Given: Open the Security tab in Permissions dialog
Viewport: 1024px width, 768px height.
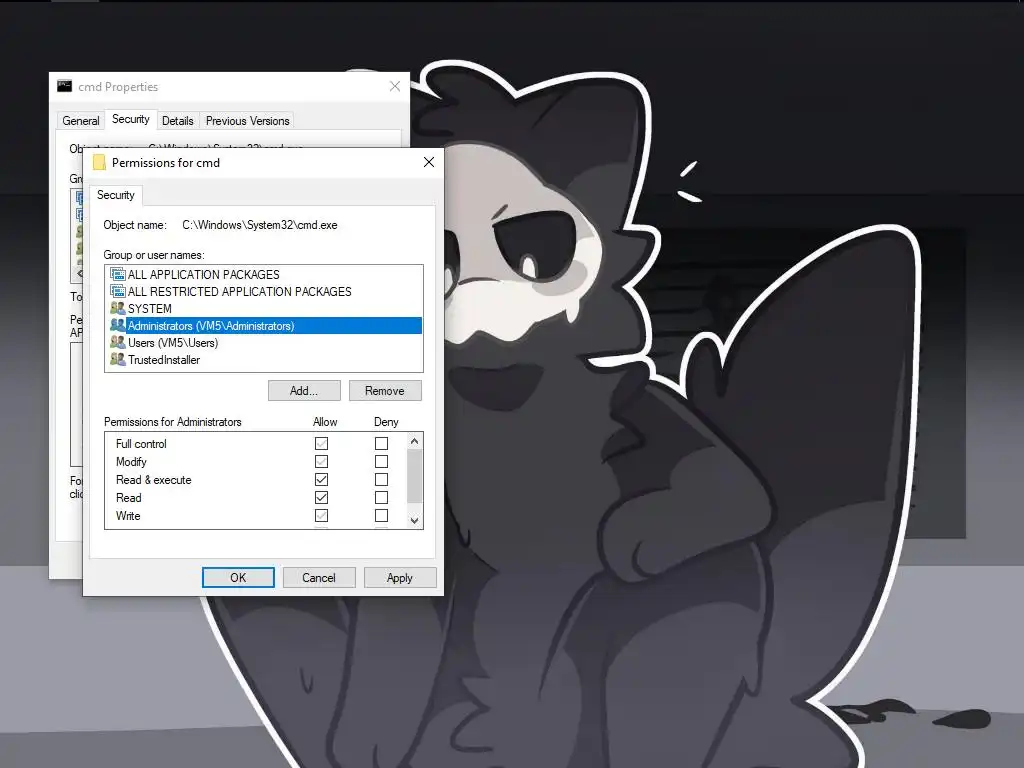Looking at the screenshot, I should click(116, 195).
